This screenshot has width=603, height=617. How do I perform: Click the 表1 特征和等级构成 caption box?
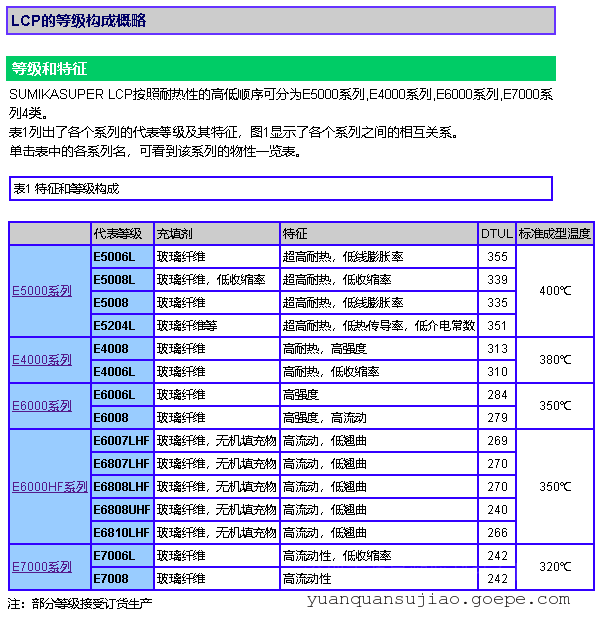click(x=280, y=188)
